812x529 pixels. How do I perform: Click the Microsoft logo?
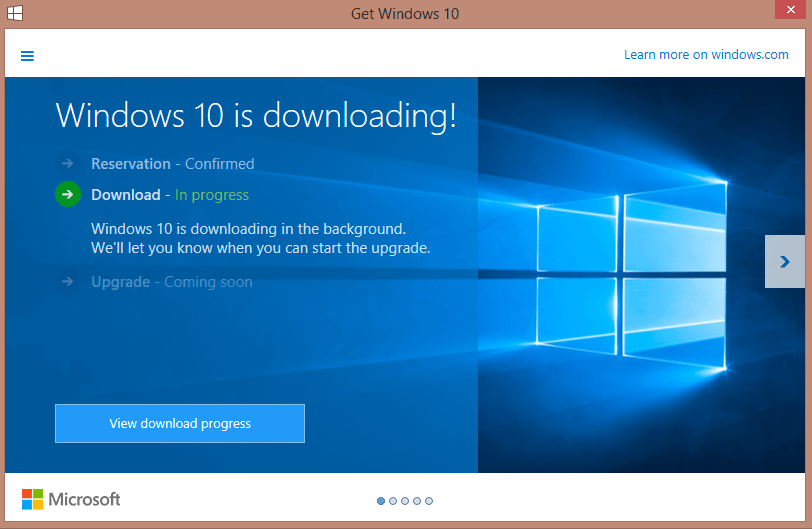(71, 499)
